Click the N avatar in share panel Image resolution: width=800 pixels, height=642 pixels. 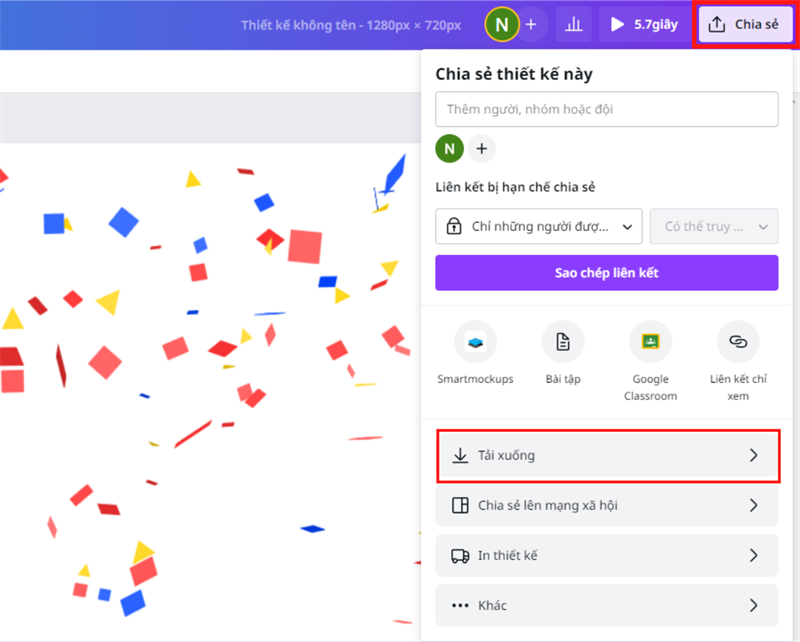[x=449, y=149]
